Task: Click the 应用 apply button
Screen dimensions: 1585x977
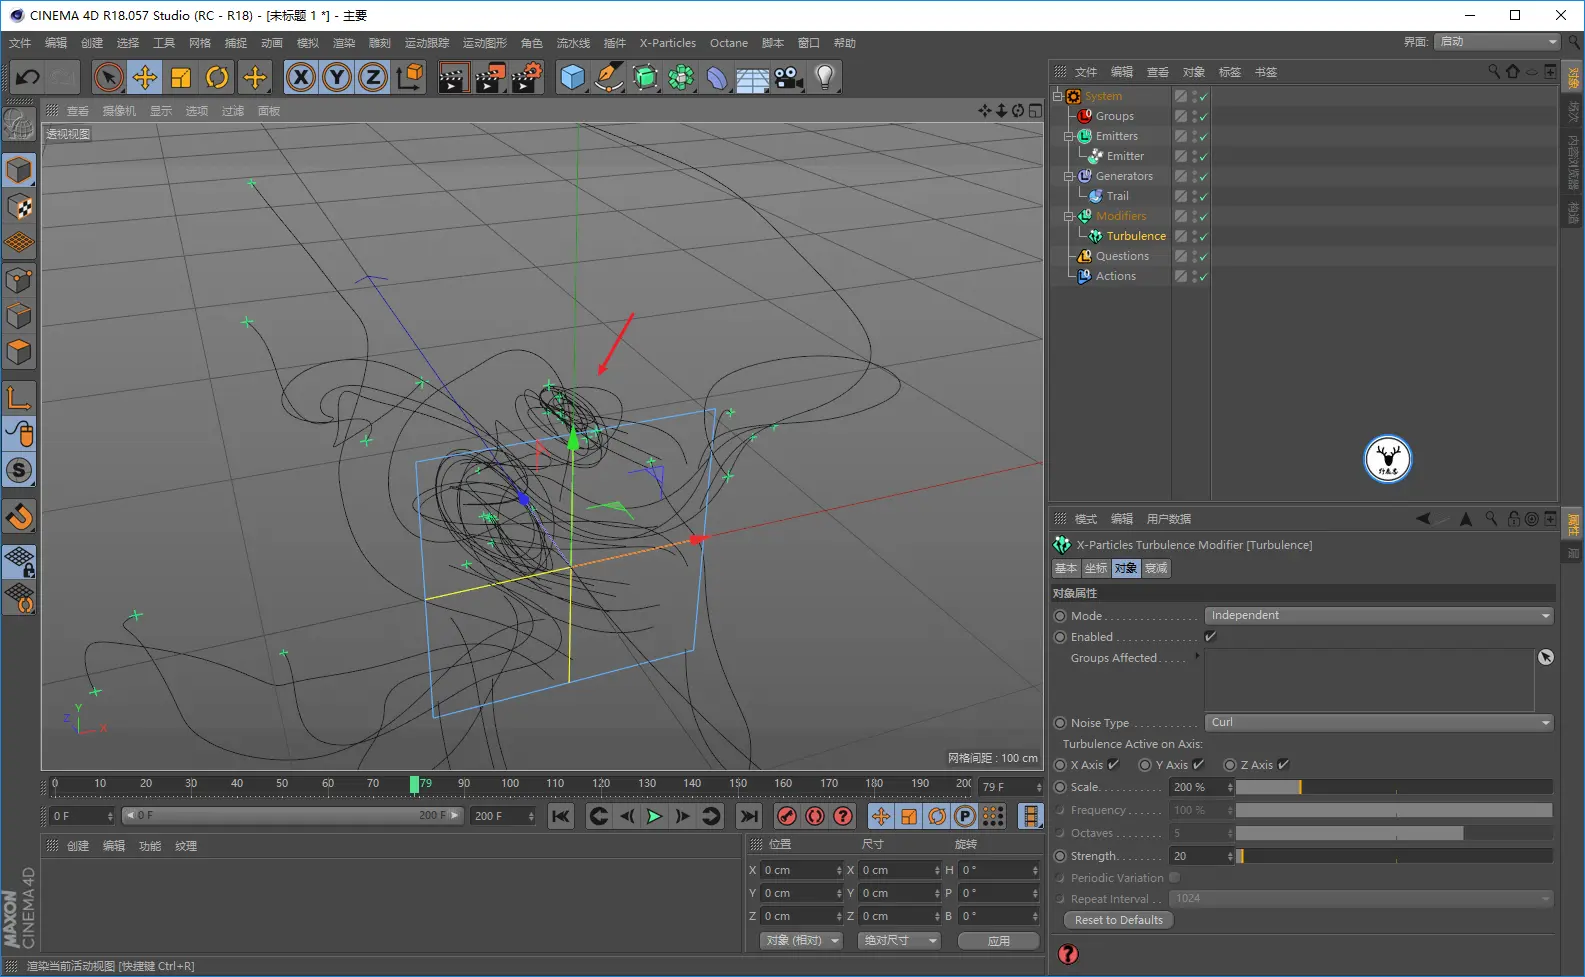Action: point(998,941)
